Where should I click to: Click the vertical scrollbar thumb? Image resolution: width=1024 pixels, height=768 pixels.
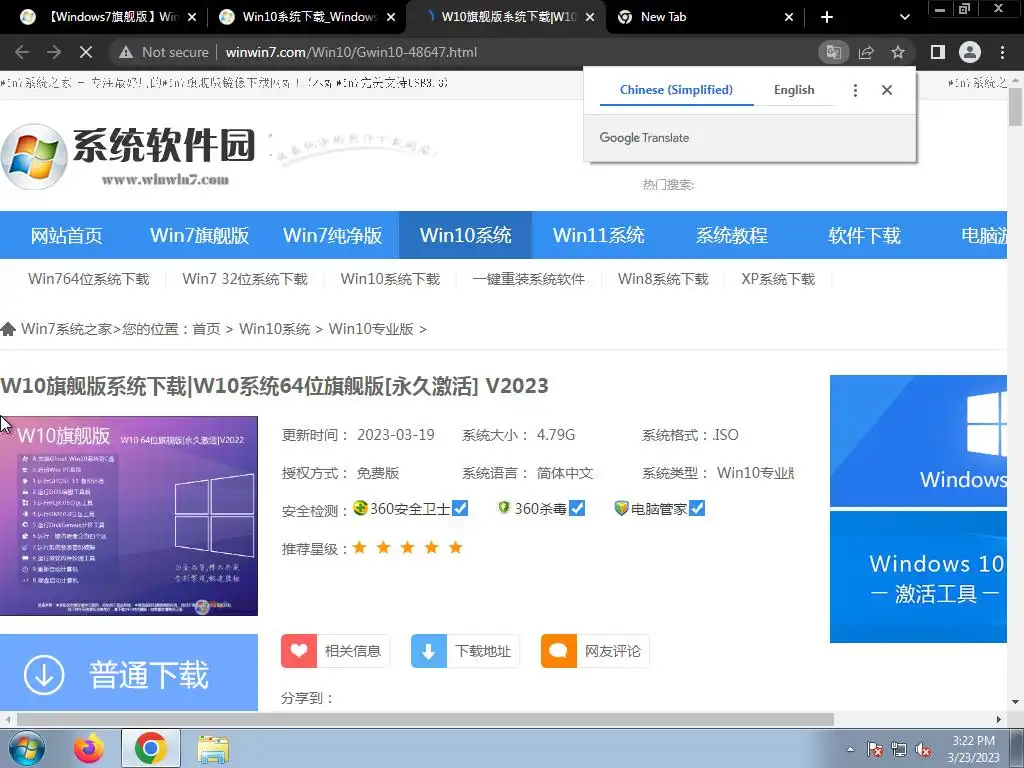point(1016,106)
